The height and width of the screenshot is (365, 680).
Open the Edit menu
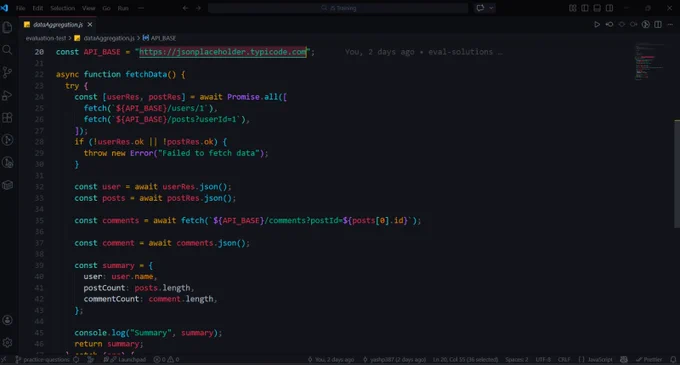point(38,8)
